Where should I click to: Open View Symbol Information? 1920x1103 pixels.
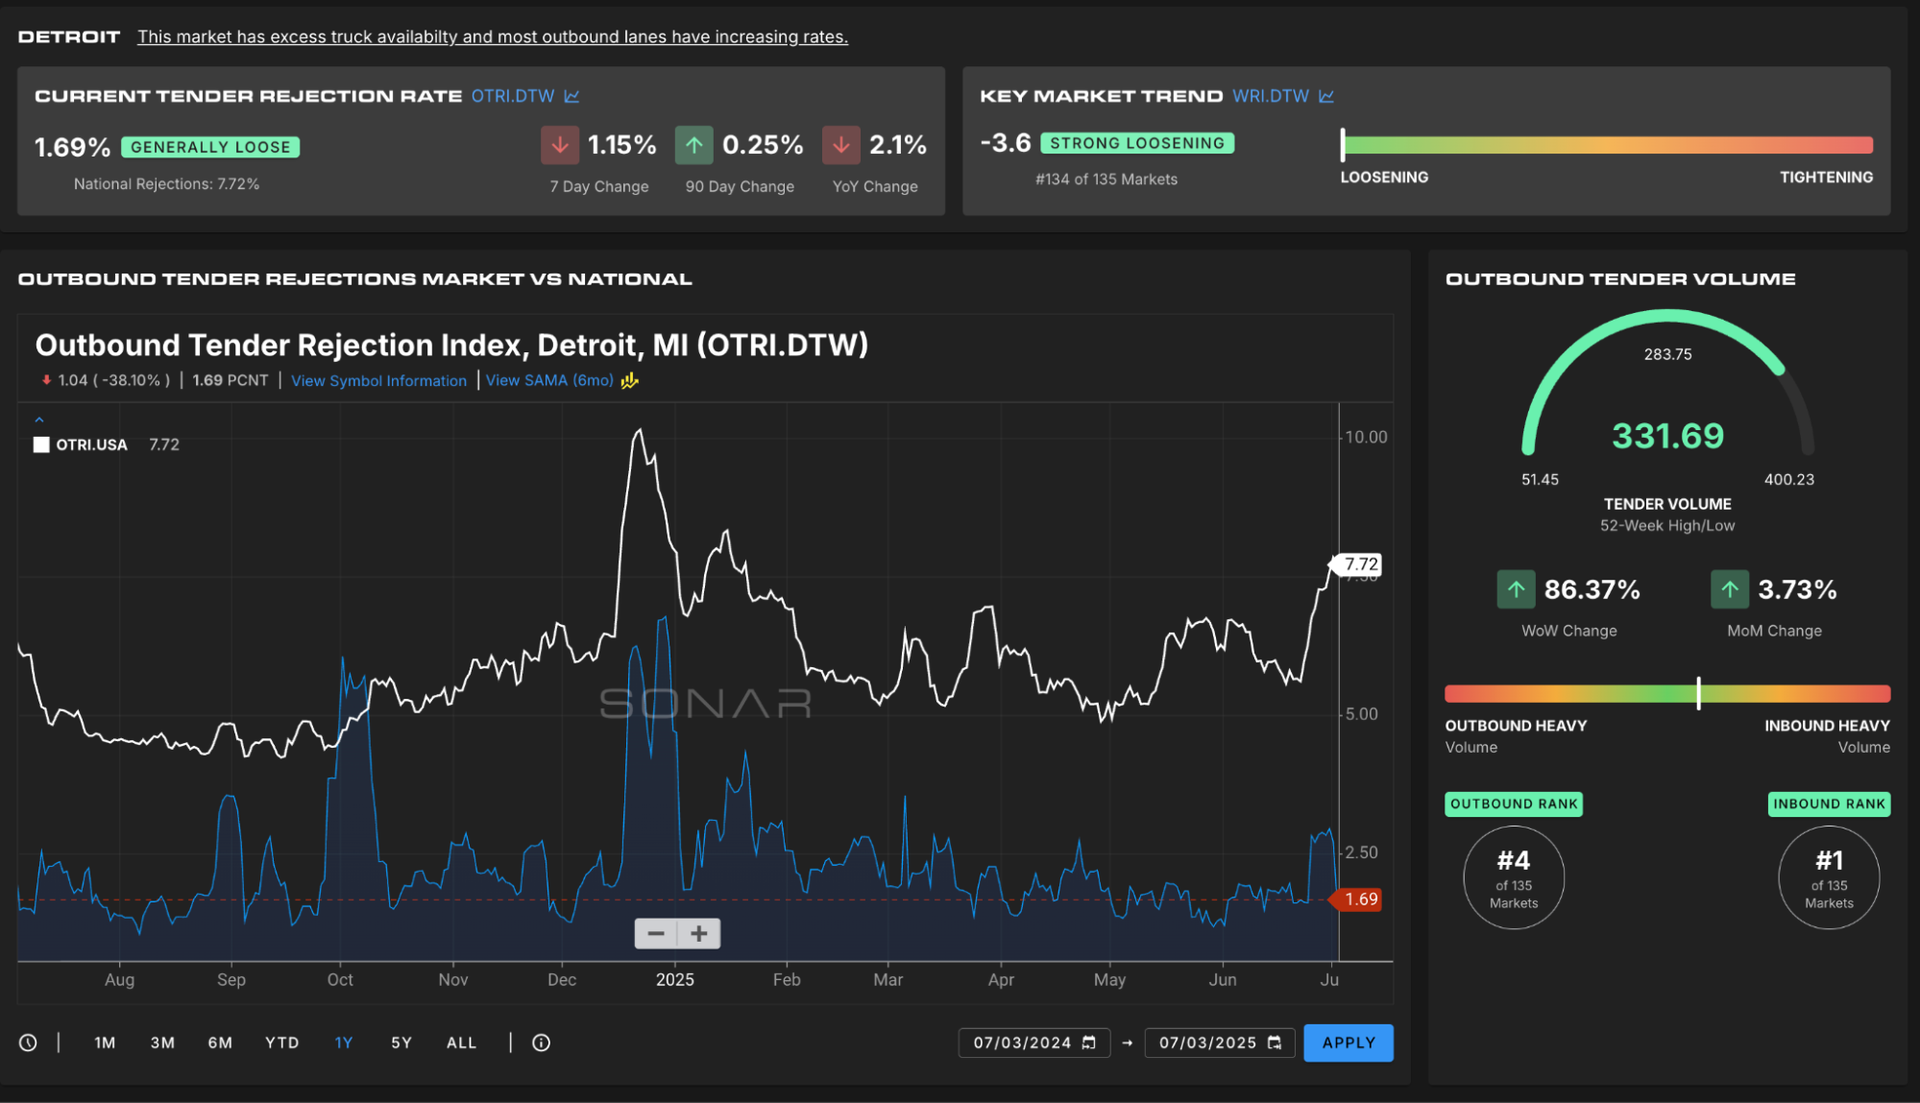[379, 381]
